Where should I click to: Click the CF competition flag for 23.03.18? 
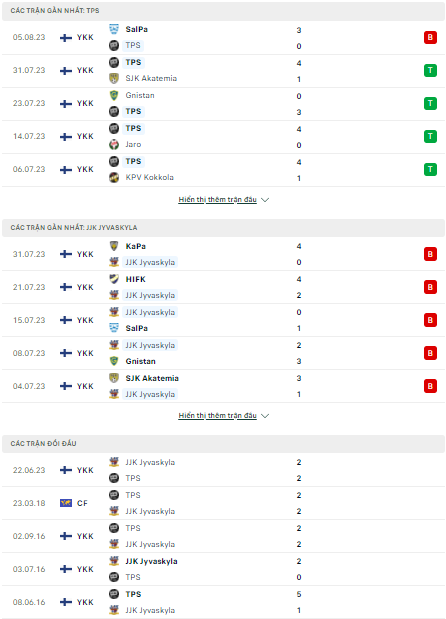(66, 503)
